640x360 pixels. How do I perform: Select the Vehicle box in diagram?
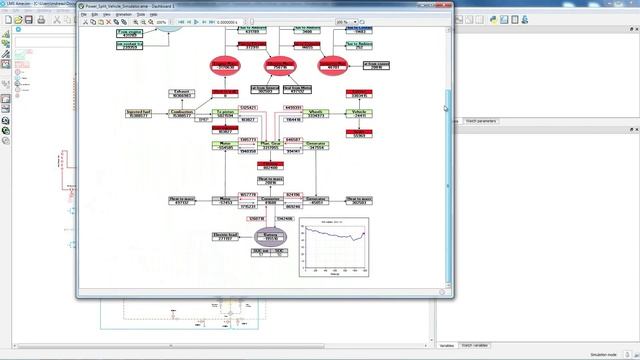(359, 113)
